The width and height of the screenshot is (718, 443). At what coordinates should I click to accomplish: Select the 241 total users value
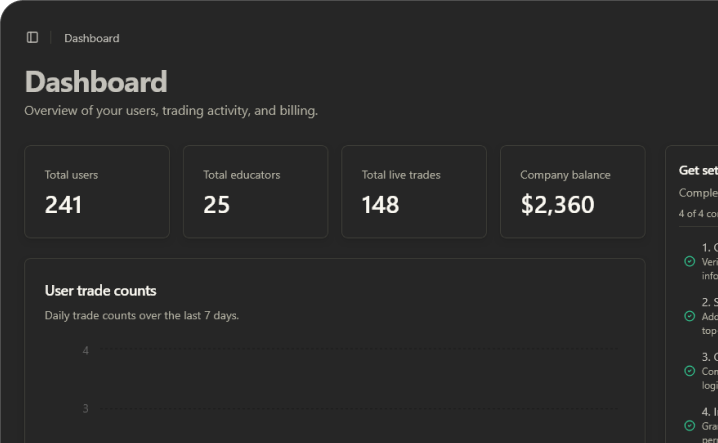[63, 204]
